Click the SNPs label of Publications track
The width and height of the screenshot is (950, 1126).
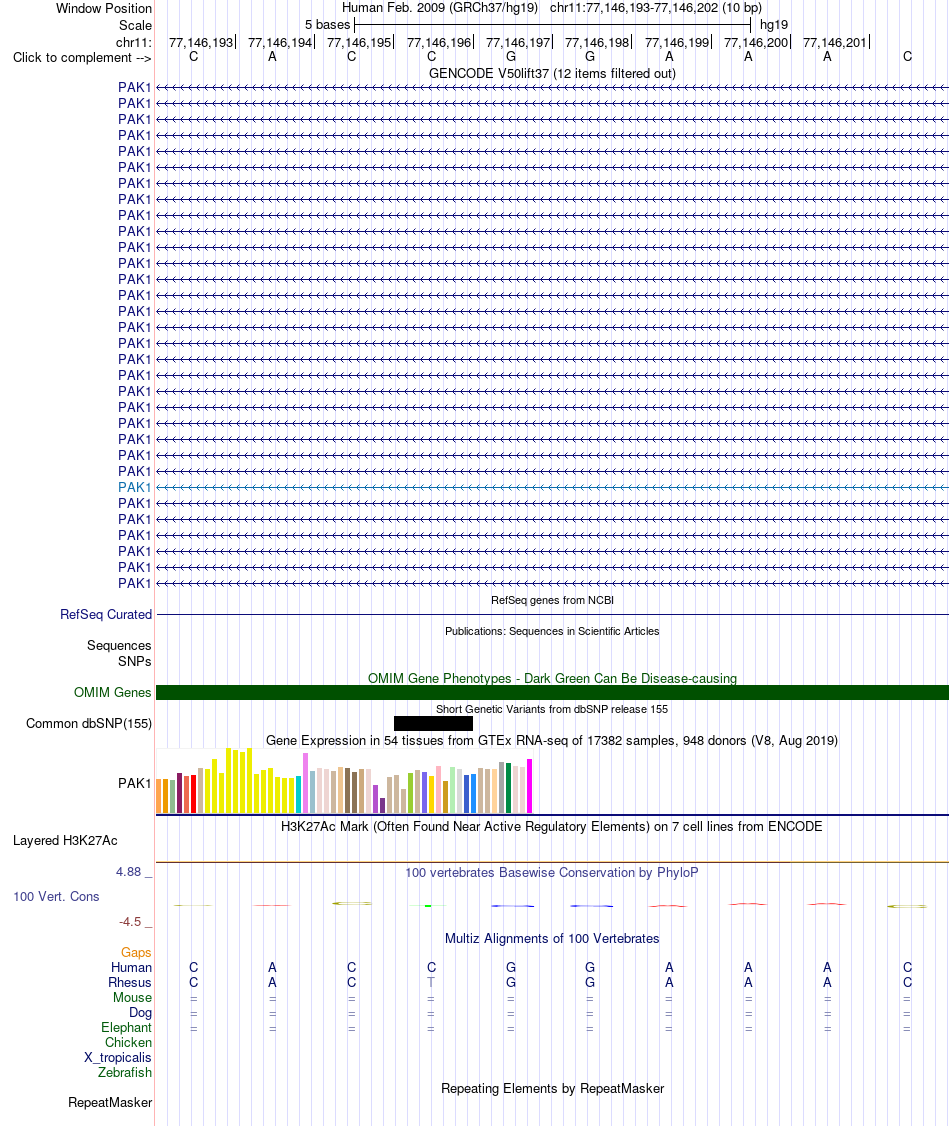pos(135,661)
